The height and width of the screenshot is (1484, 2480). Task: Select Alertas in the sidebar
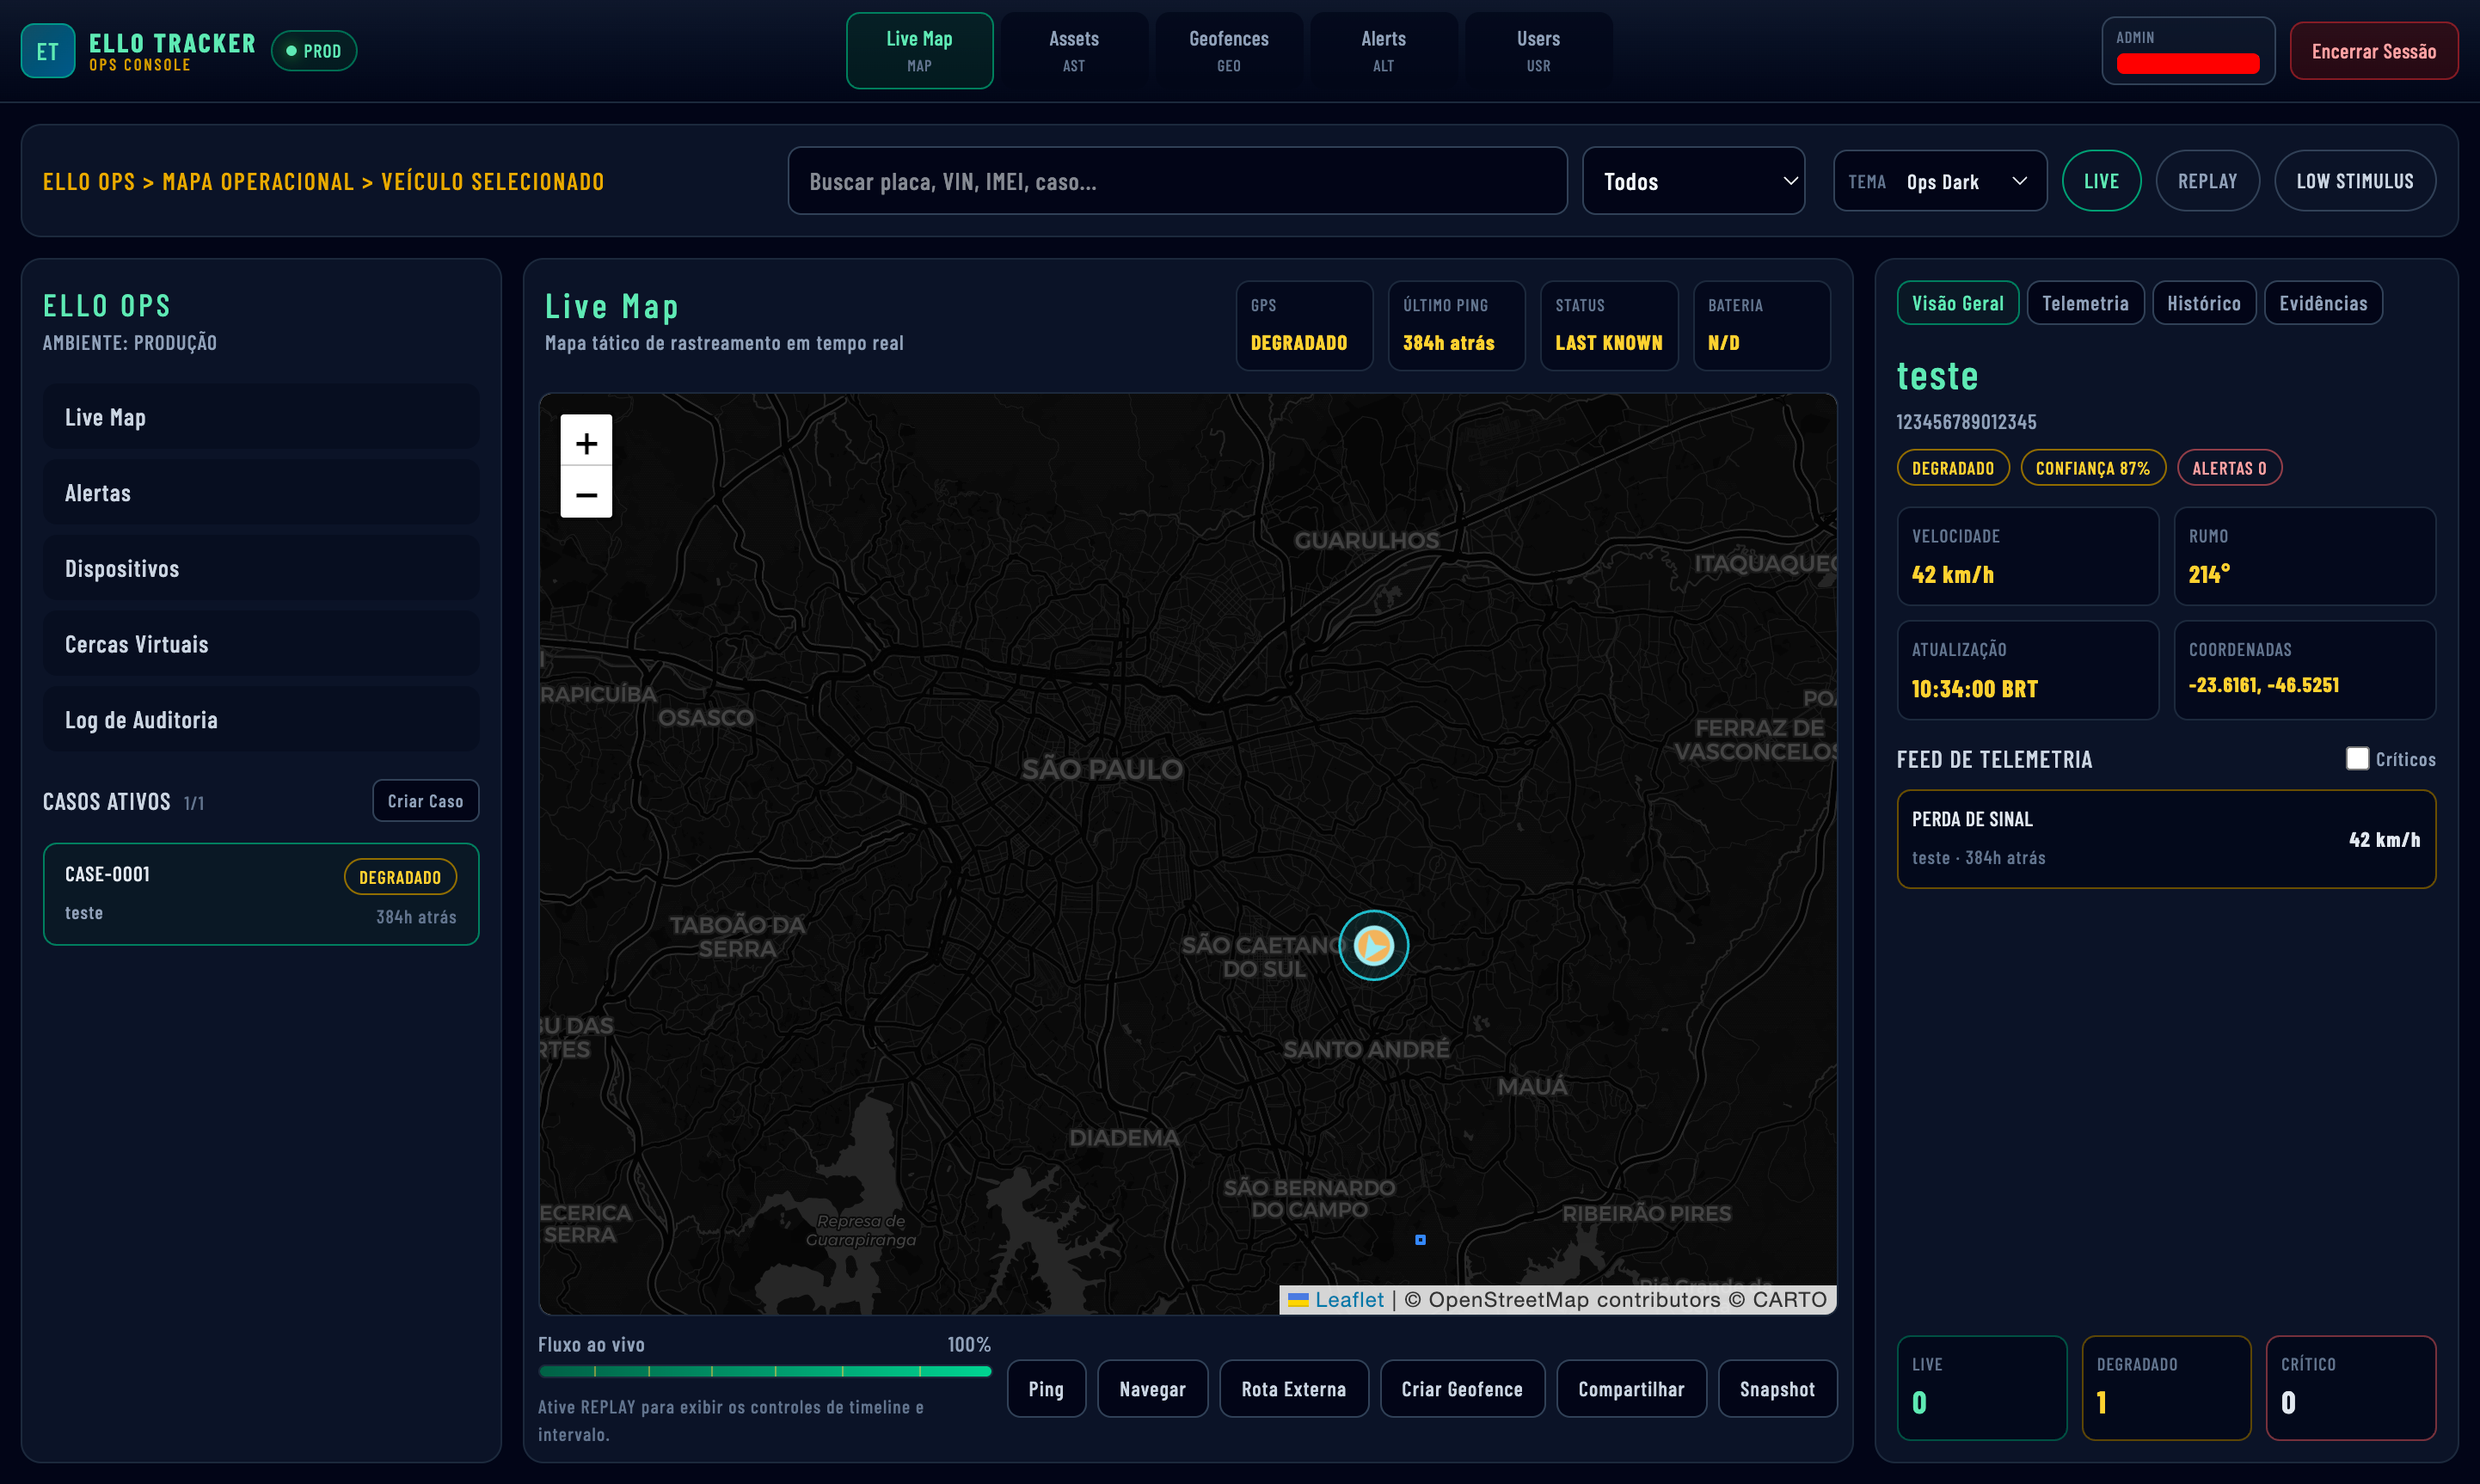coord(261,493)
